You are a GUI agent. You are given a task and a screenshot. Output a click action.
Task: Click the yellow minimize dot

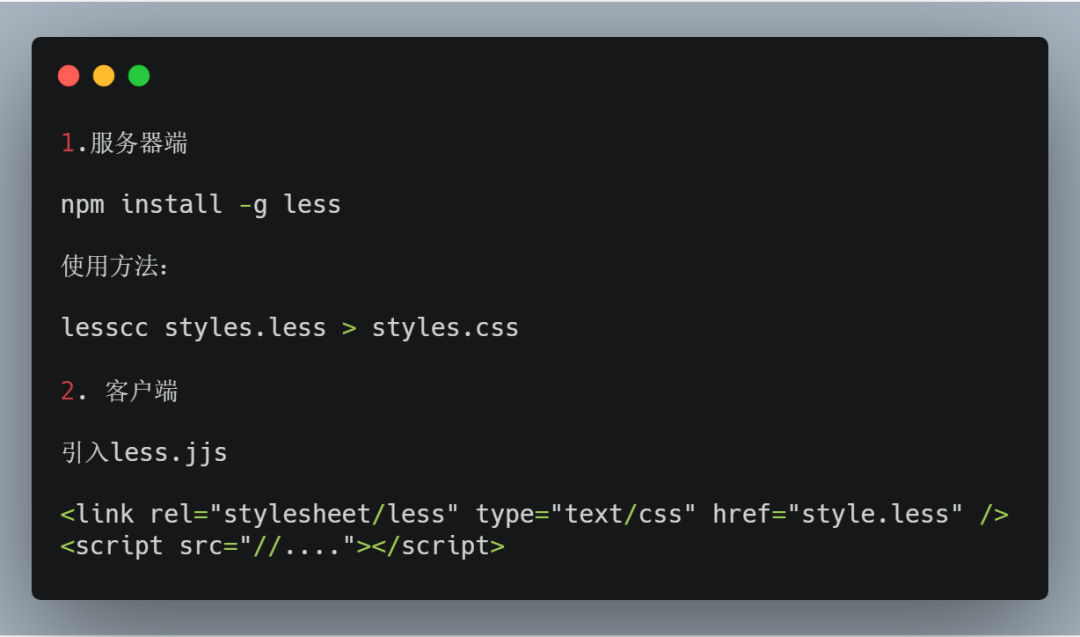coord(104,76)
